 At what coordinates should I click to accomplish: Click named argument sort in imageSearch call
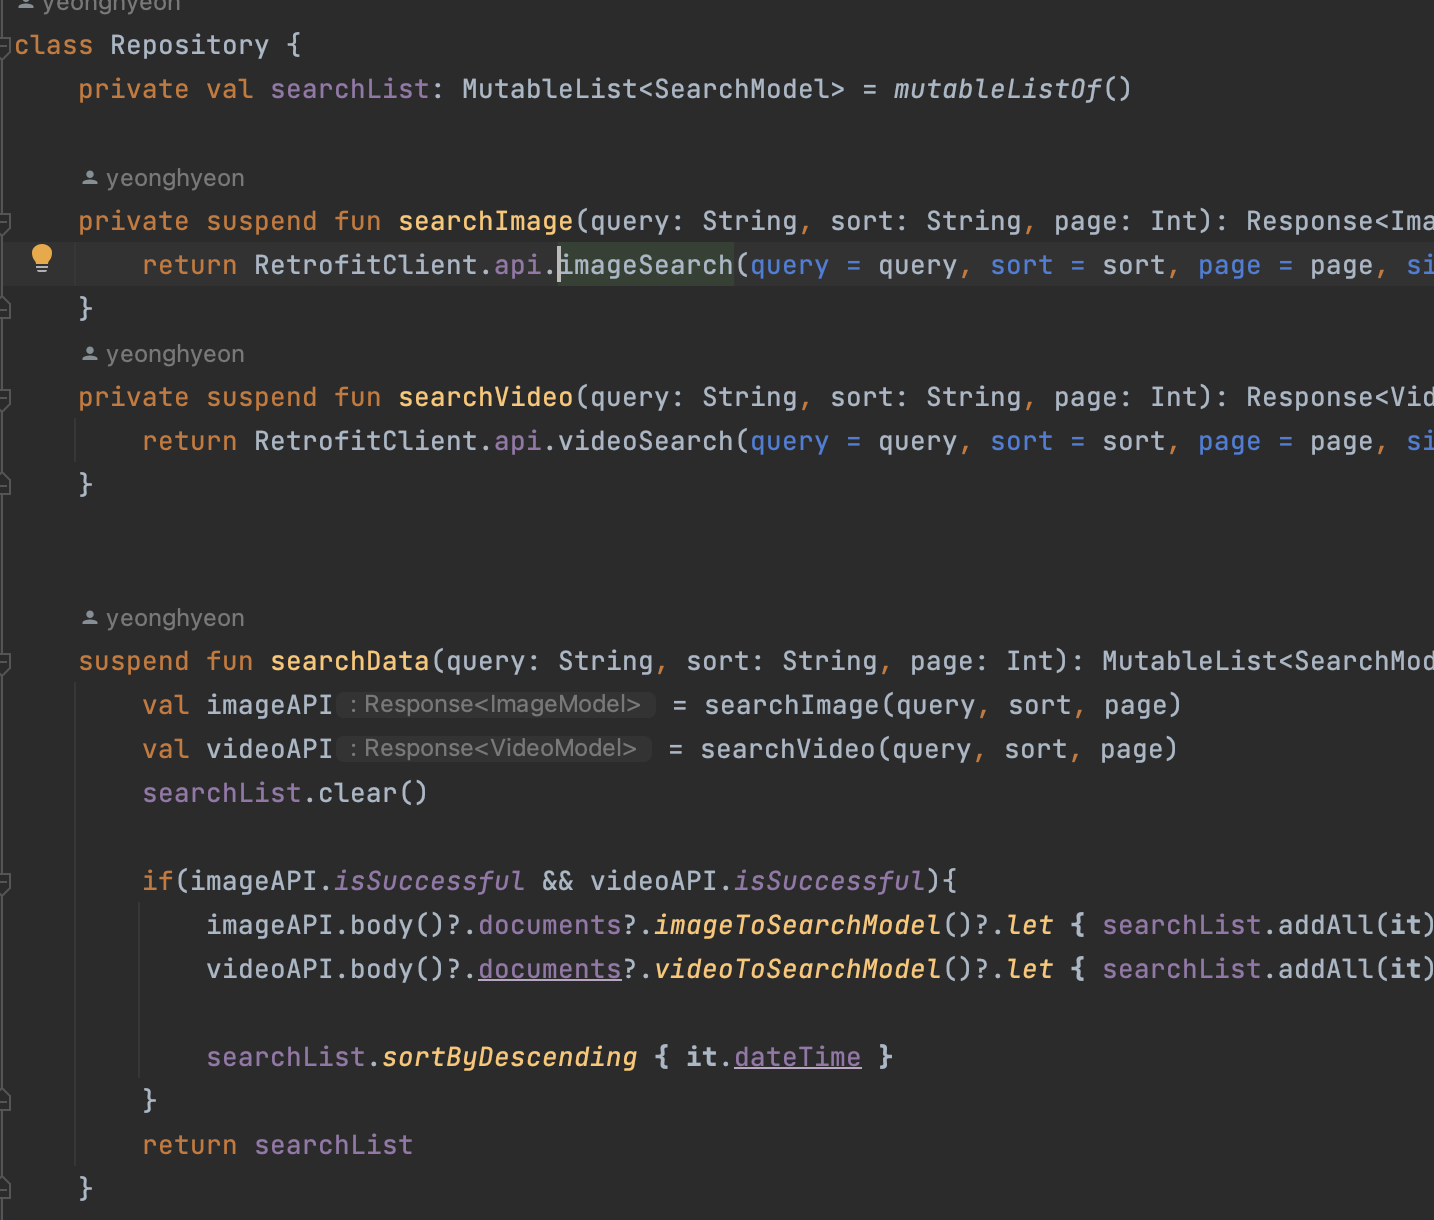1022,265
